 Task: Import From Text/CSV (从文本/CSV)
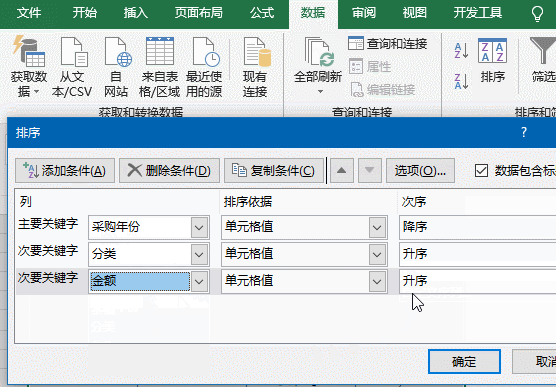(72, 66)
